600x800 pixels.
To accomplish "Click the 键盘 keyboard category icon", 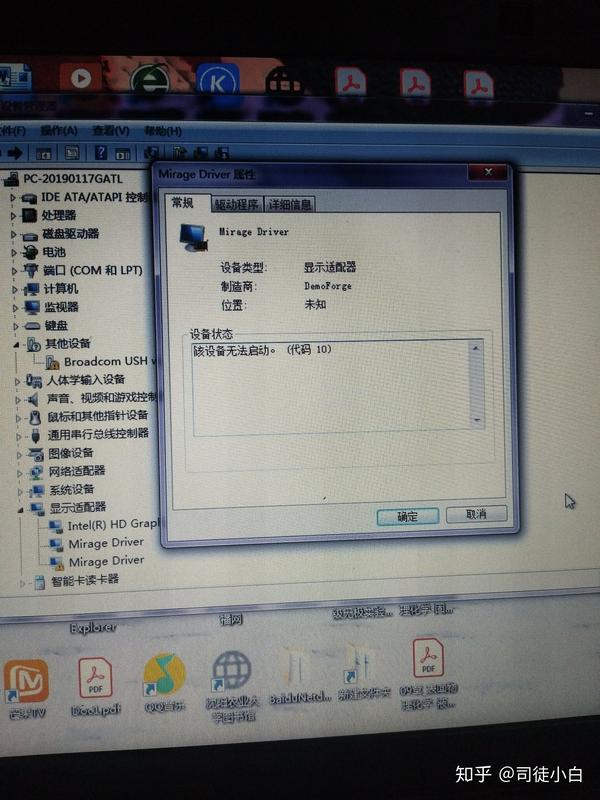I will [33, 326].
